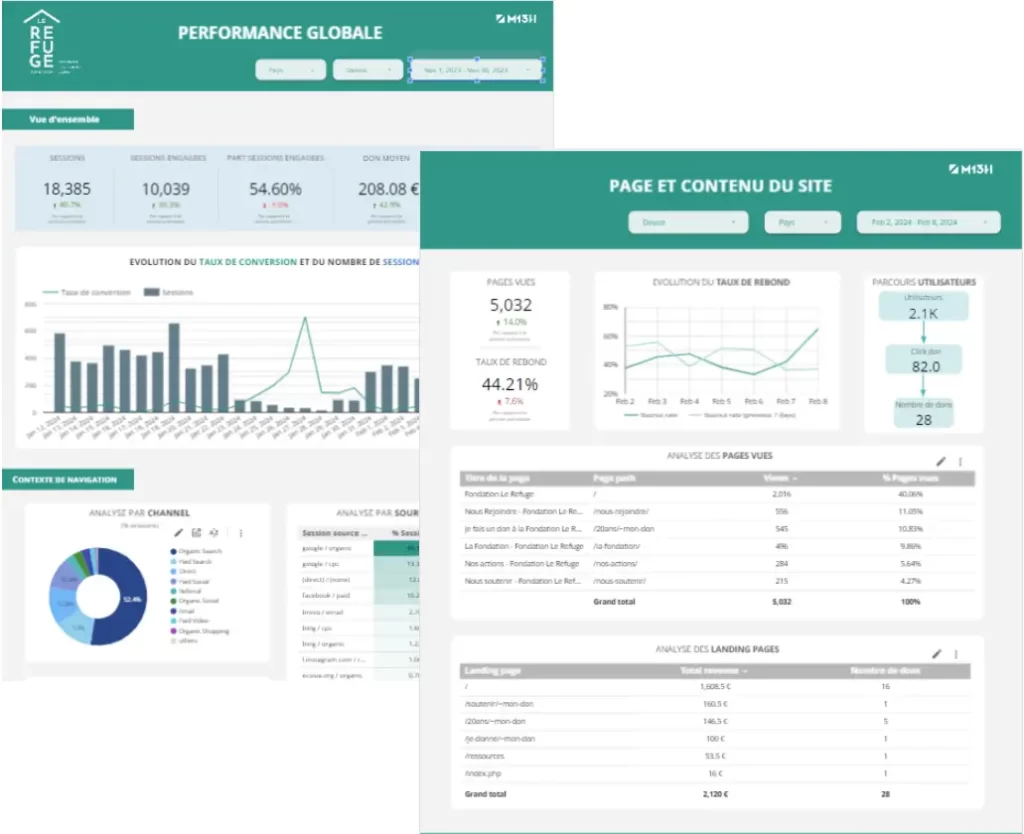The height and width of the screenshot is (834, 1024).
Task: Open three-dot menu on Analyse des Pages Vues
Action: point(960,461)
